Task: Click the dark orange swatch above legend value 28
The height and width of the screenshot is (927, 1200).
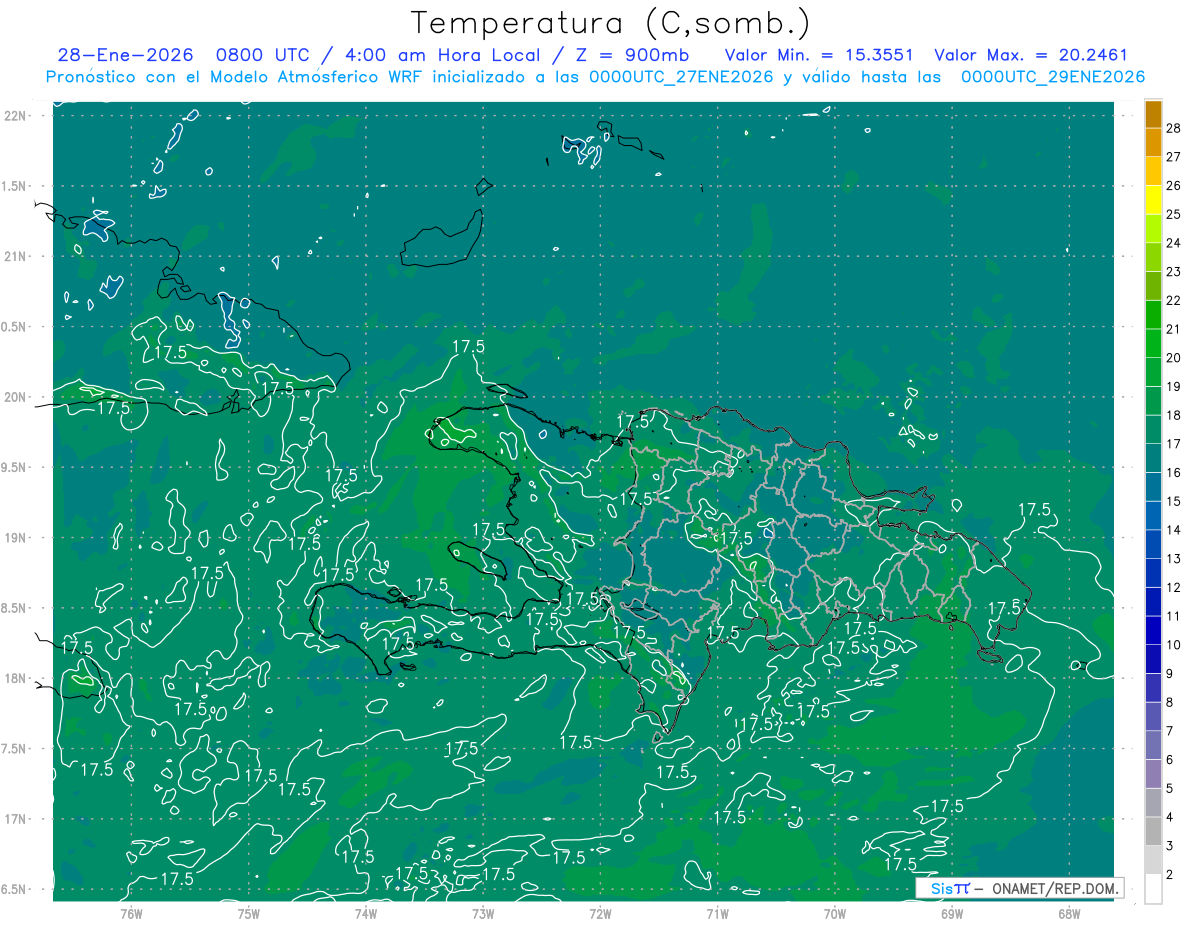Action: pos(1153,114)
